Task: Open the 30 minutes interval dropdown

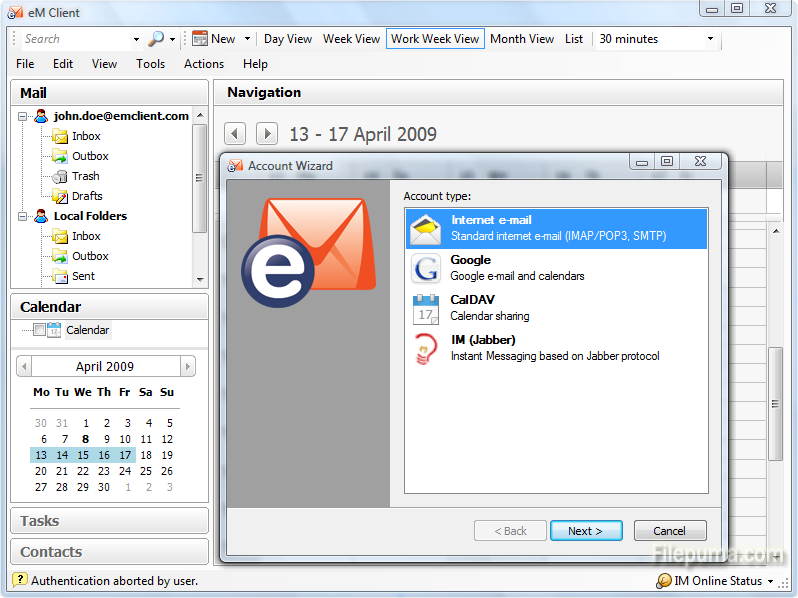Action: [x=710, y=39]
